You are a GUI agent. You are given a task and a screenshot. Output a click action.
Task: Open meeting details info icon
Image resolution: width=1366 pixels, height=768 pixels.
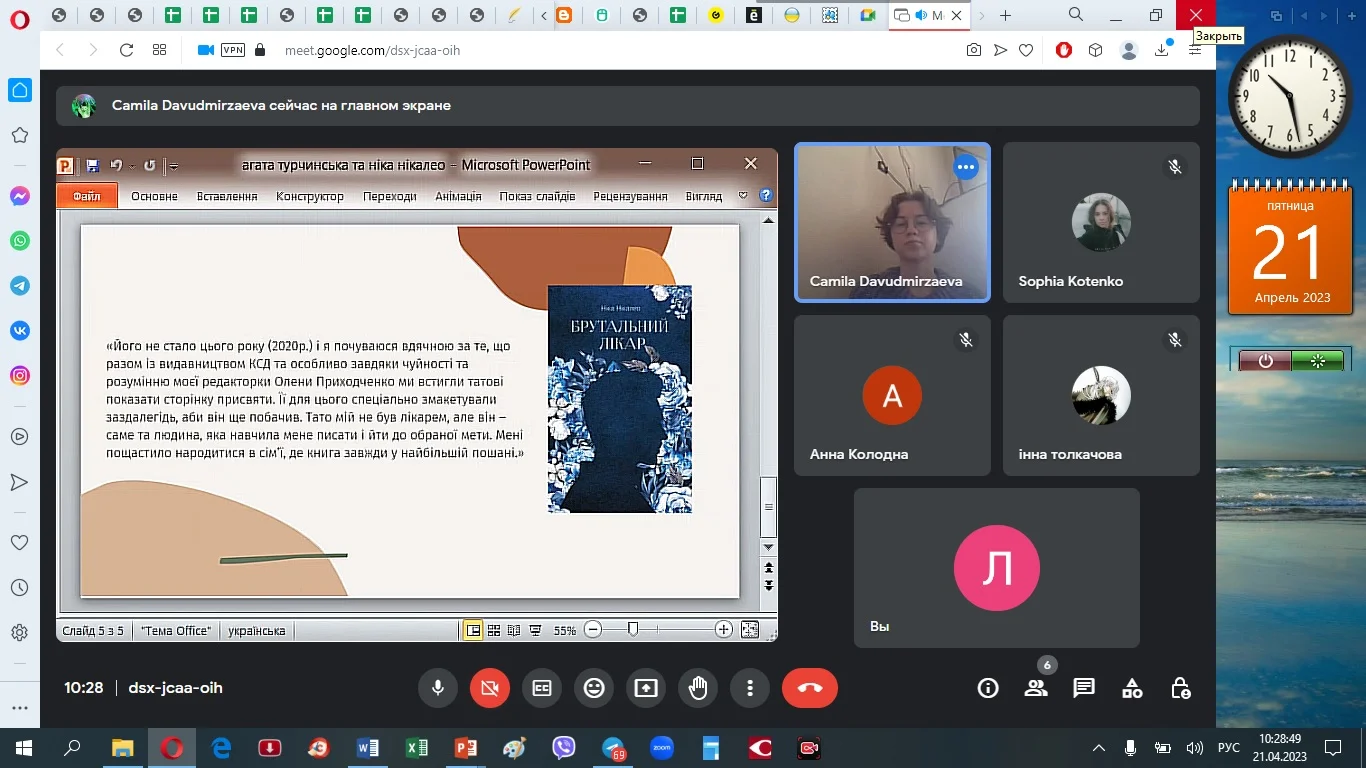(988, 688)
